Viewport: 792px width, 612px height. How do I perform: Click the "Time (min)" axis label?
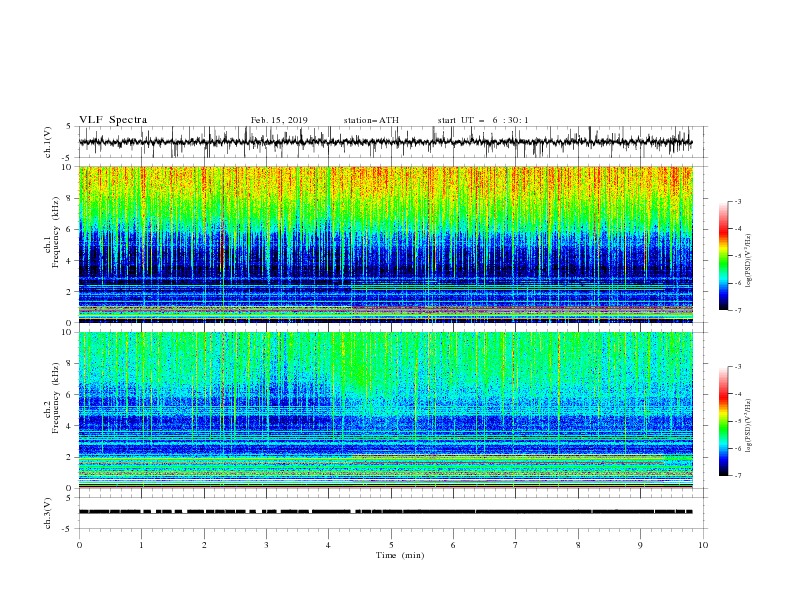(400, 555)
